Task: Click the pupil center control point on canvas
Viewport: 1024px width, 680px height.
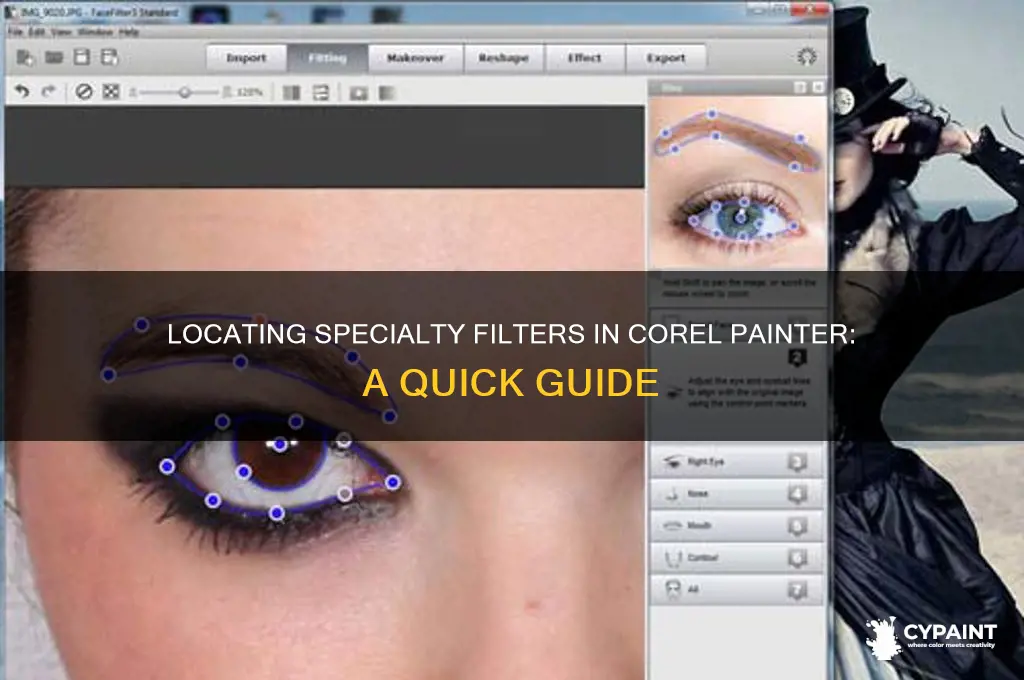Action: tap(280, 445)
